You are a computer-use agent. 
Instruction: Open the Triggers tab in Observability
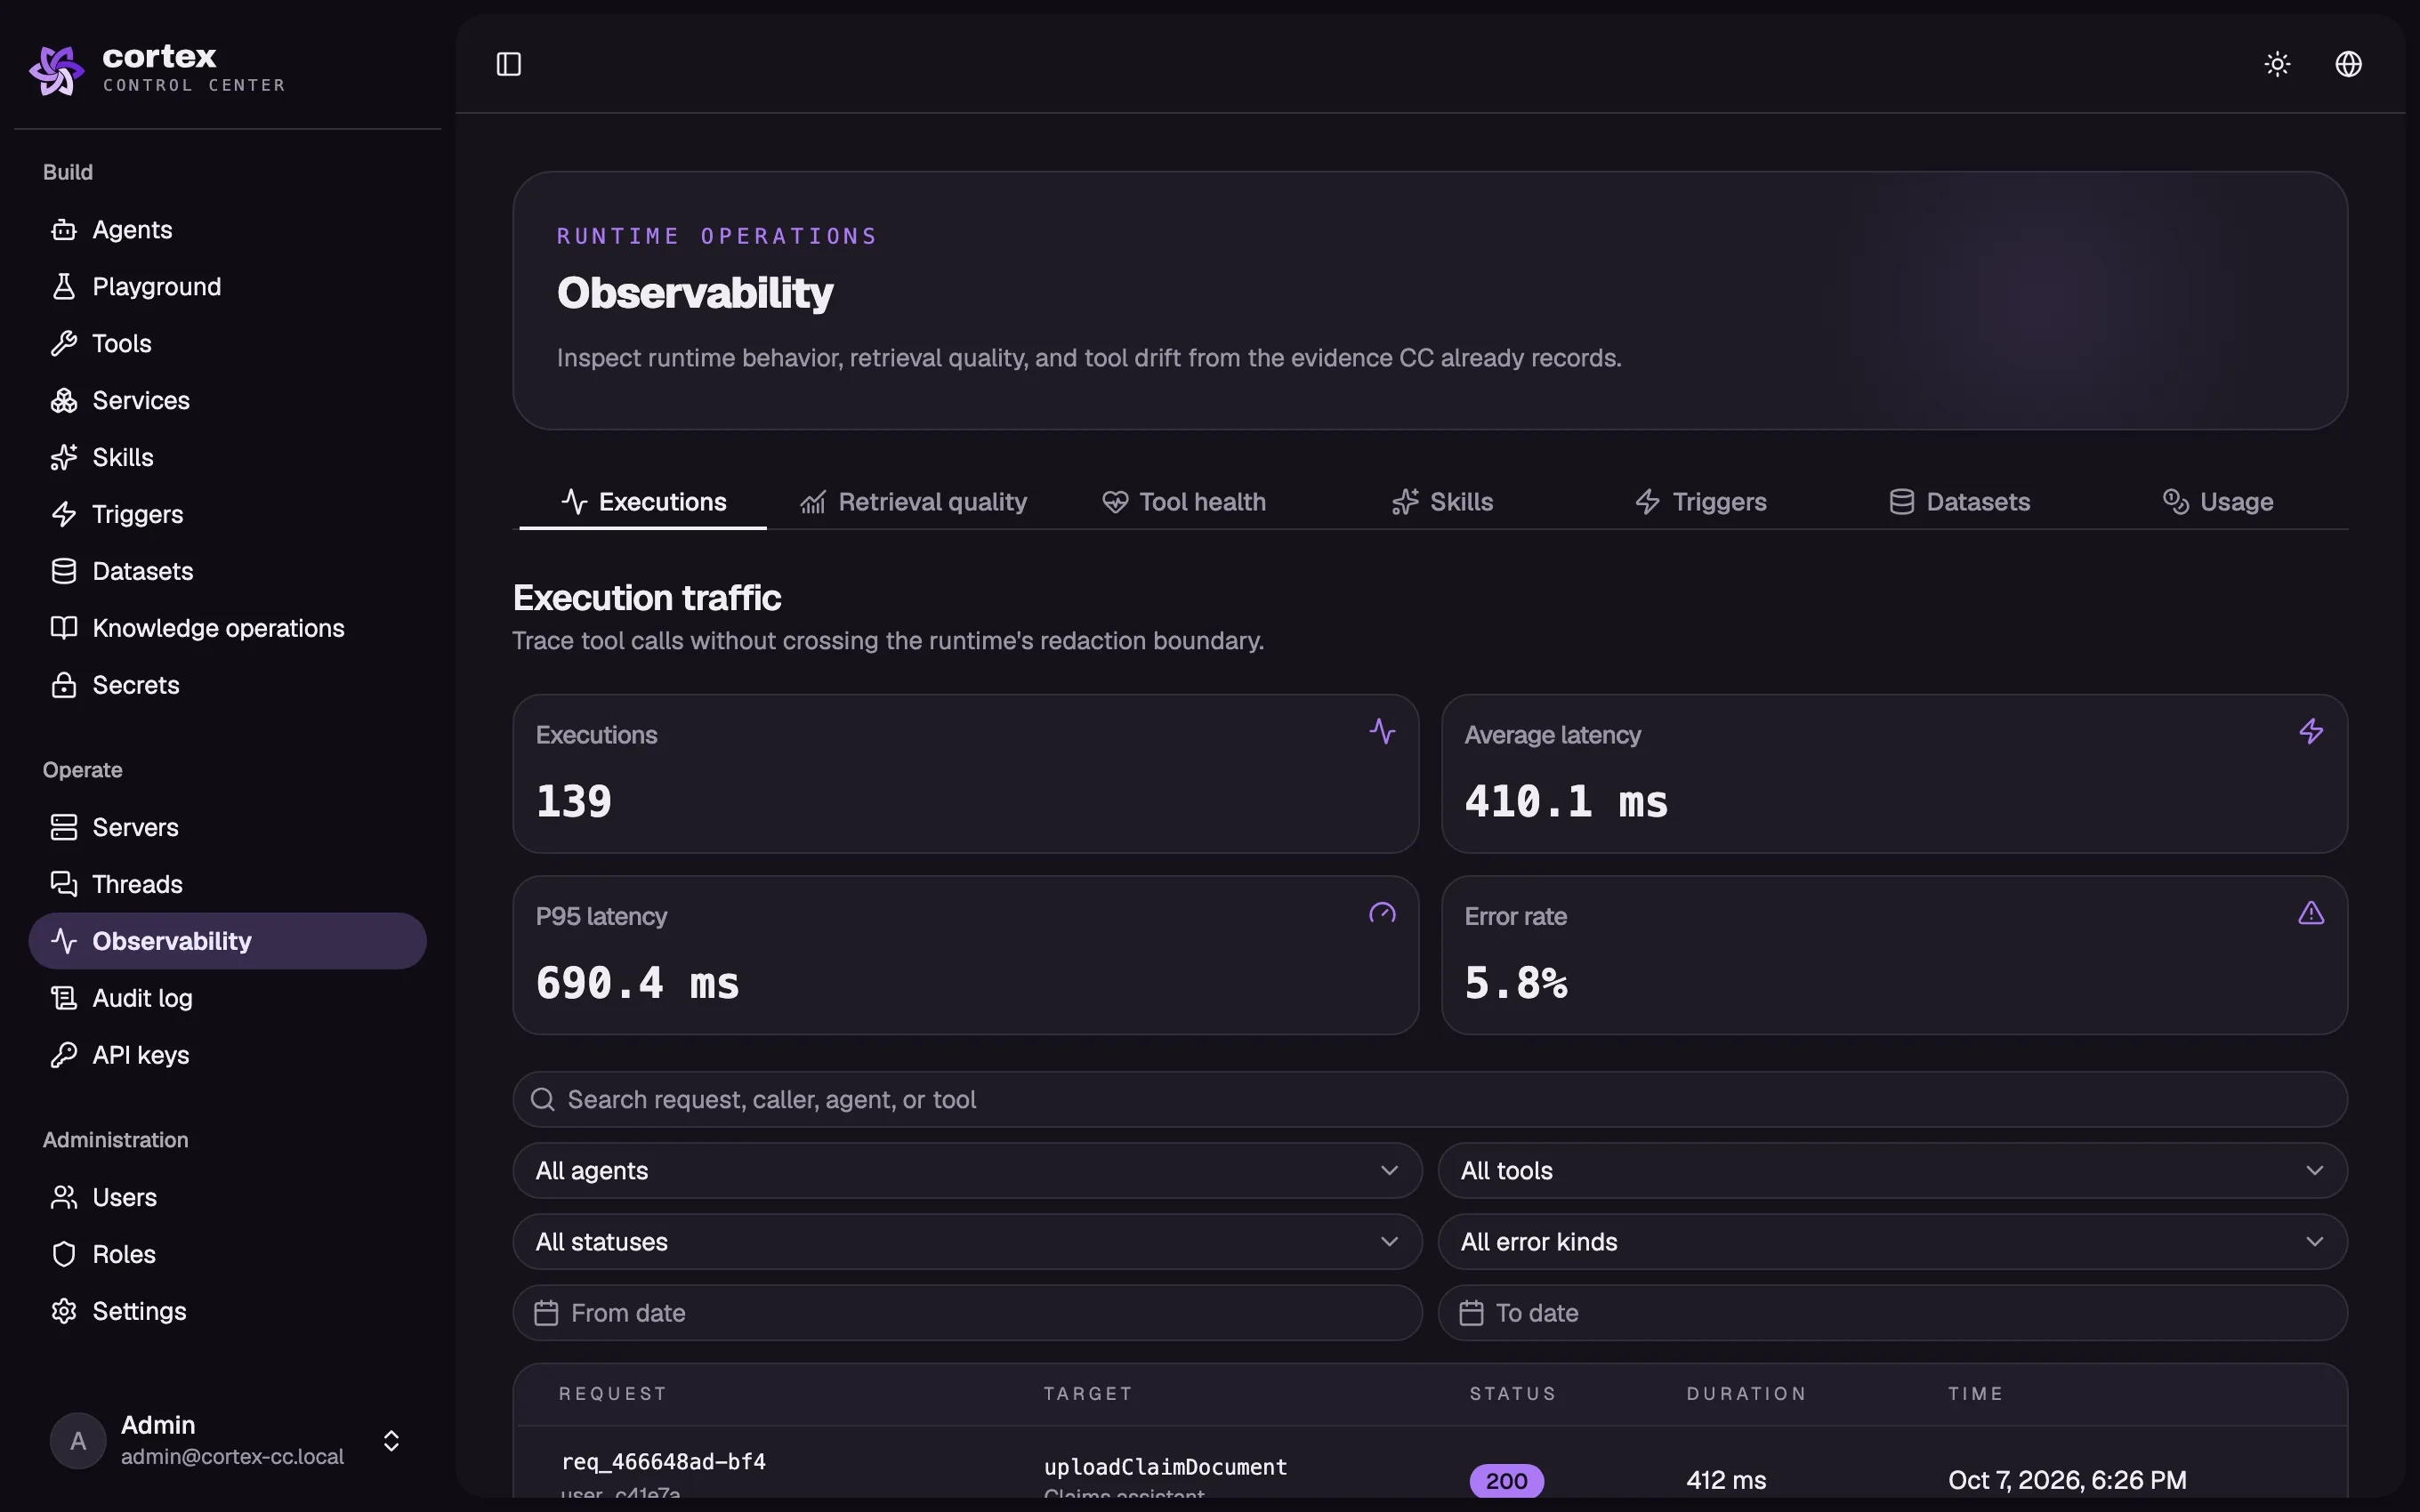click(x=1701, y=503)
